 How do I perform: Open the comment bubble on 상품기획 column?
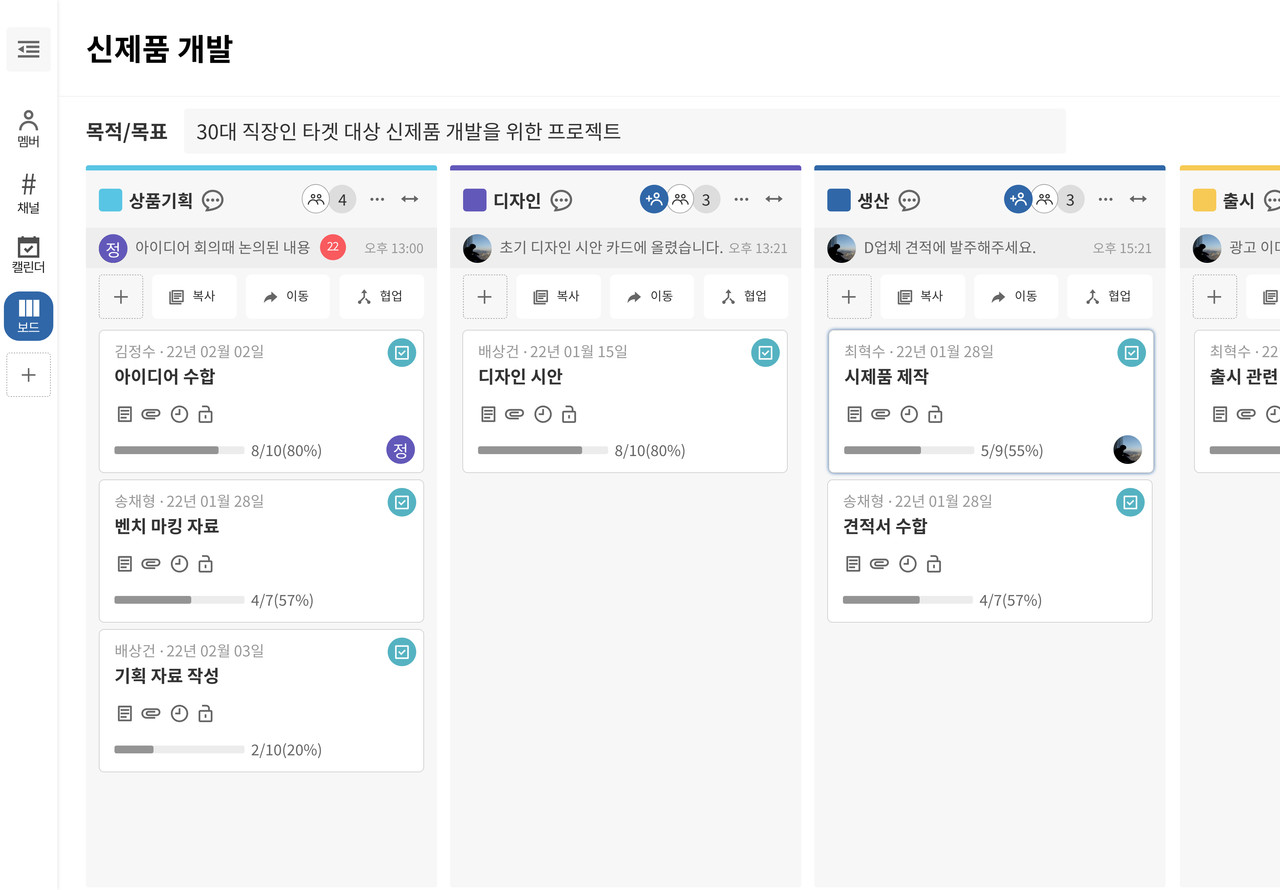click(x=212, y=201)
